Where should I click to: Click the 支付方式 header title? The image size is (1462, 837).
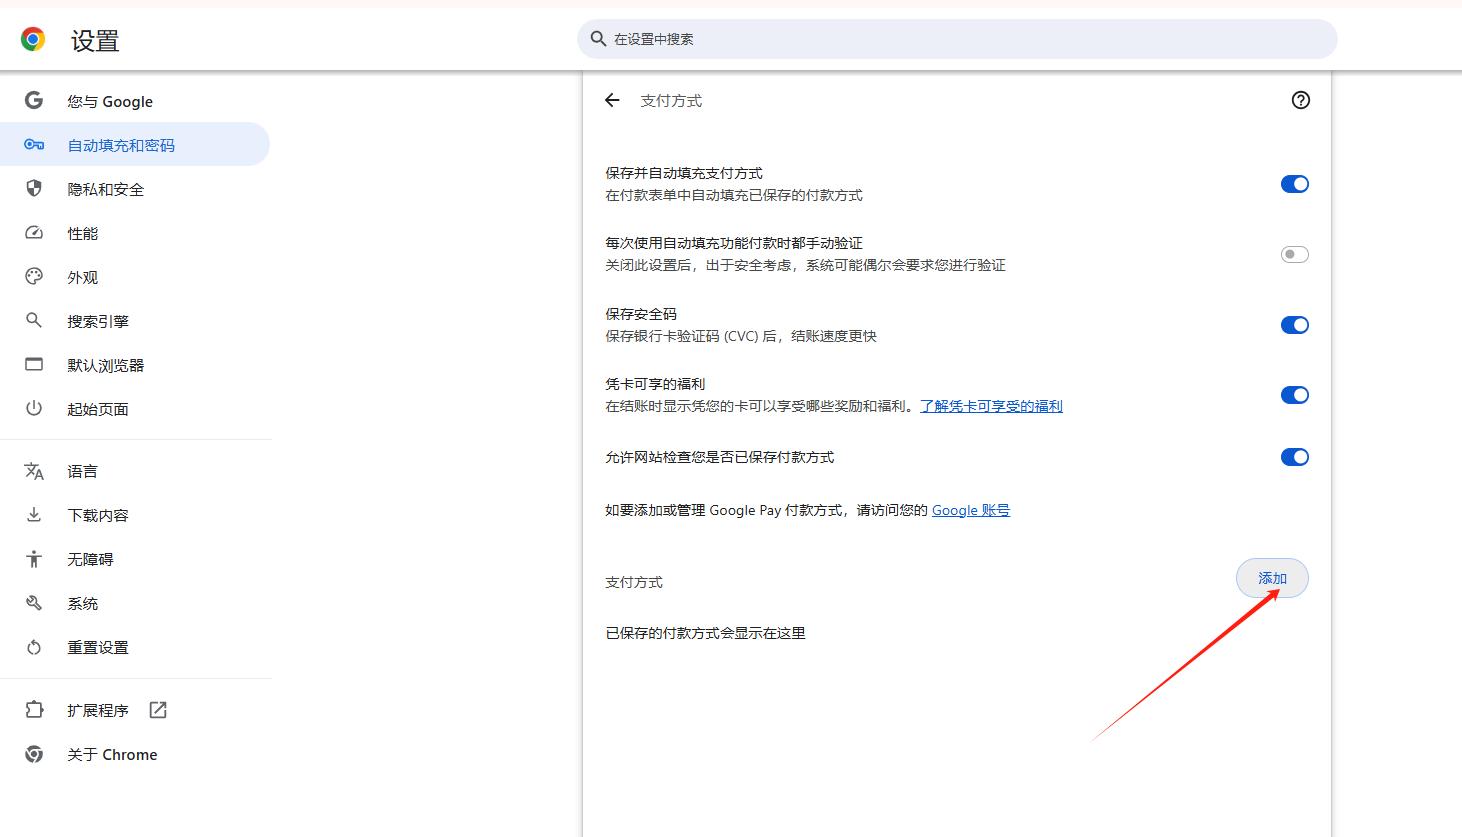point(671,101)
